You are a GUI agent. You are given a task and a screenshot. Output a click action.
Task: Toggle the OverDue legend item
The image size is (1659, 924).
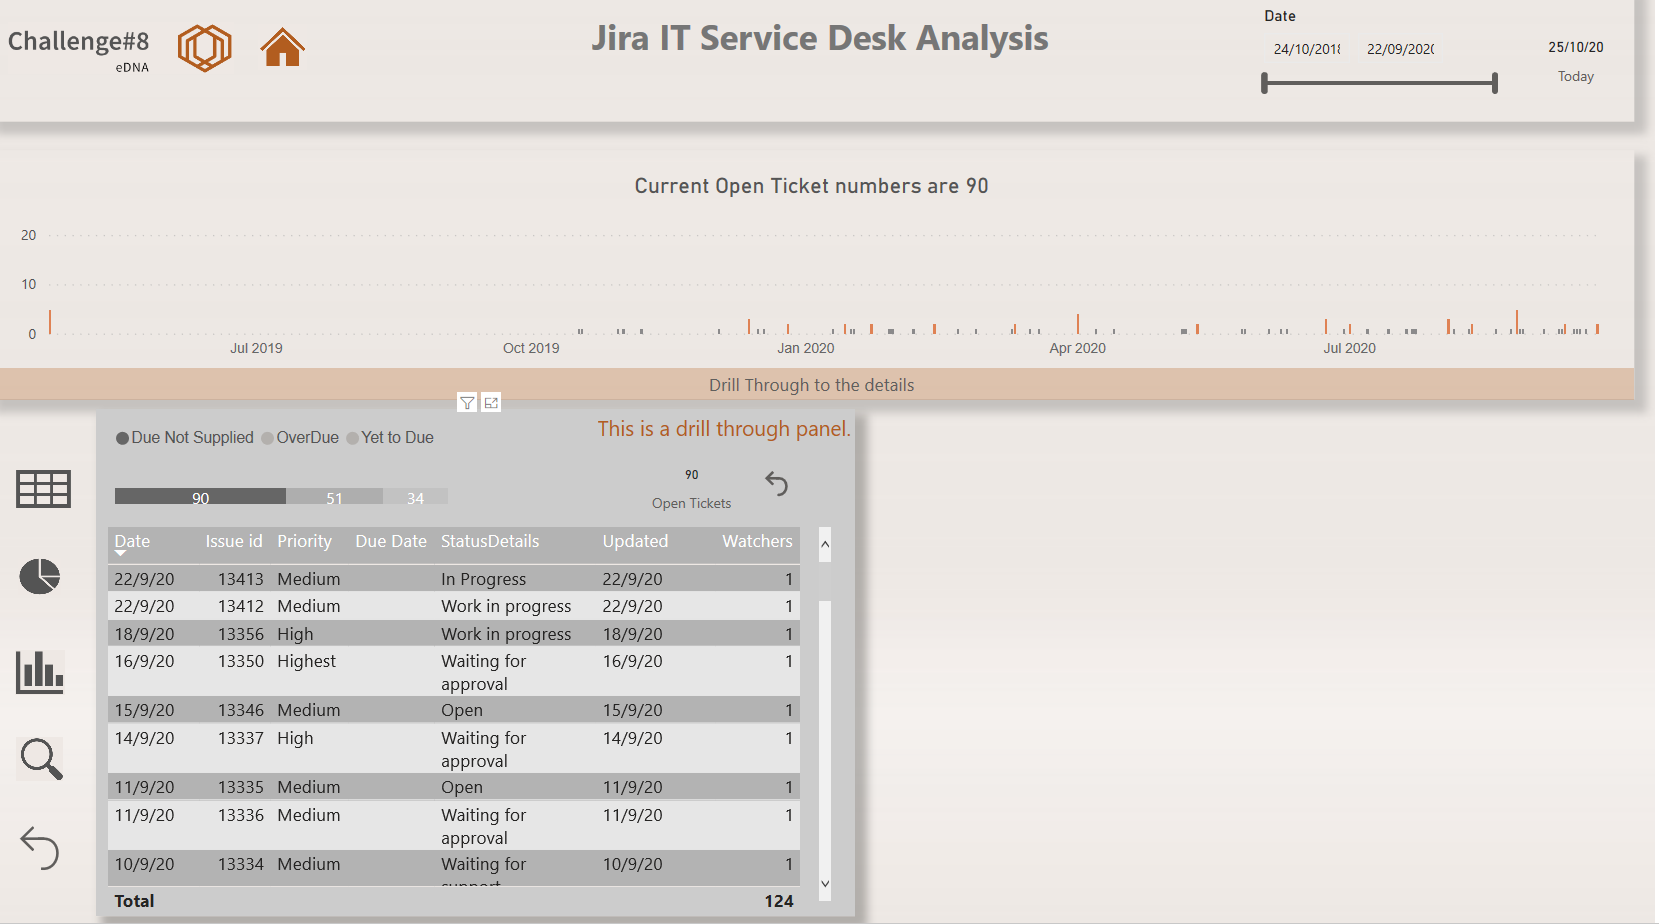click(300, 438)
